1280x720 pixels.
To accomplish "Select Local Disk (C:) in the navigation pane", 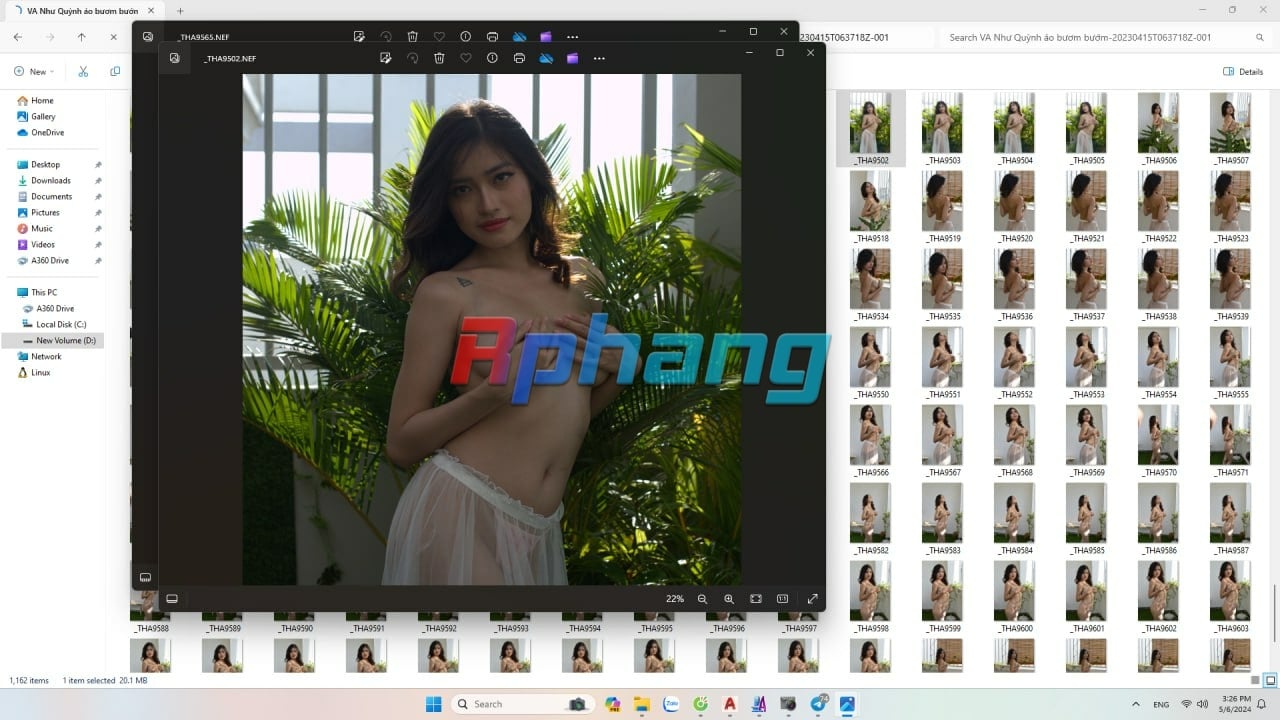I will (x=61, y=324).
